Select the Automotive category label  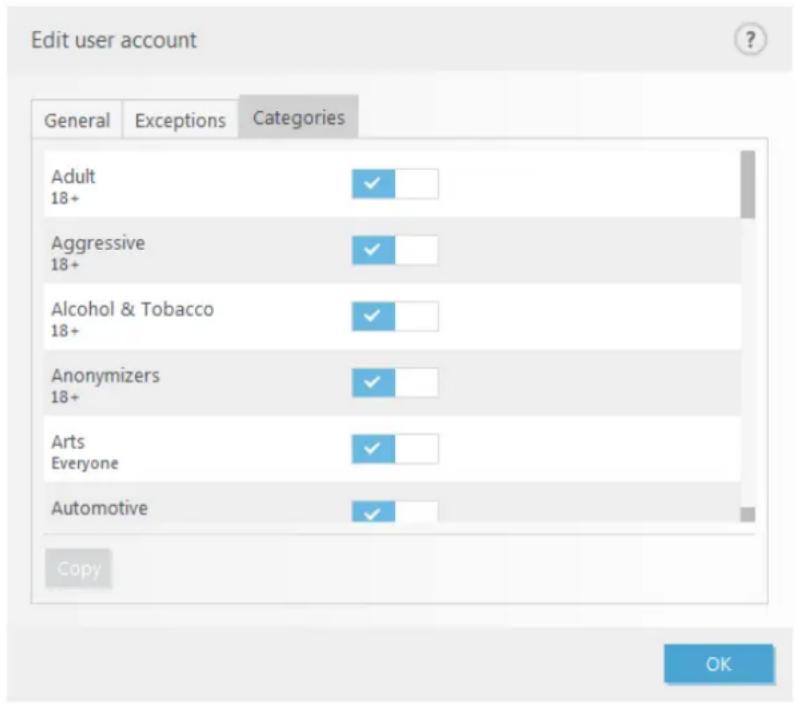[99, 508]
